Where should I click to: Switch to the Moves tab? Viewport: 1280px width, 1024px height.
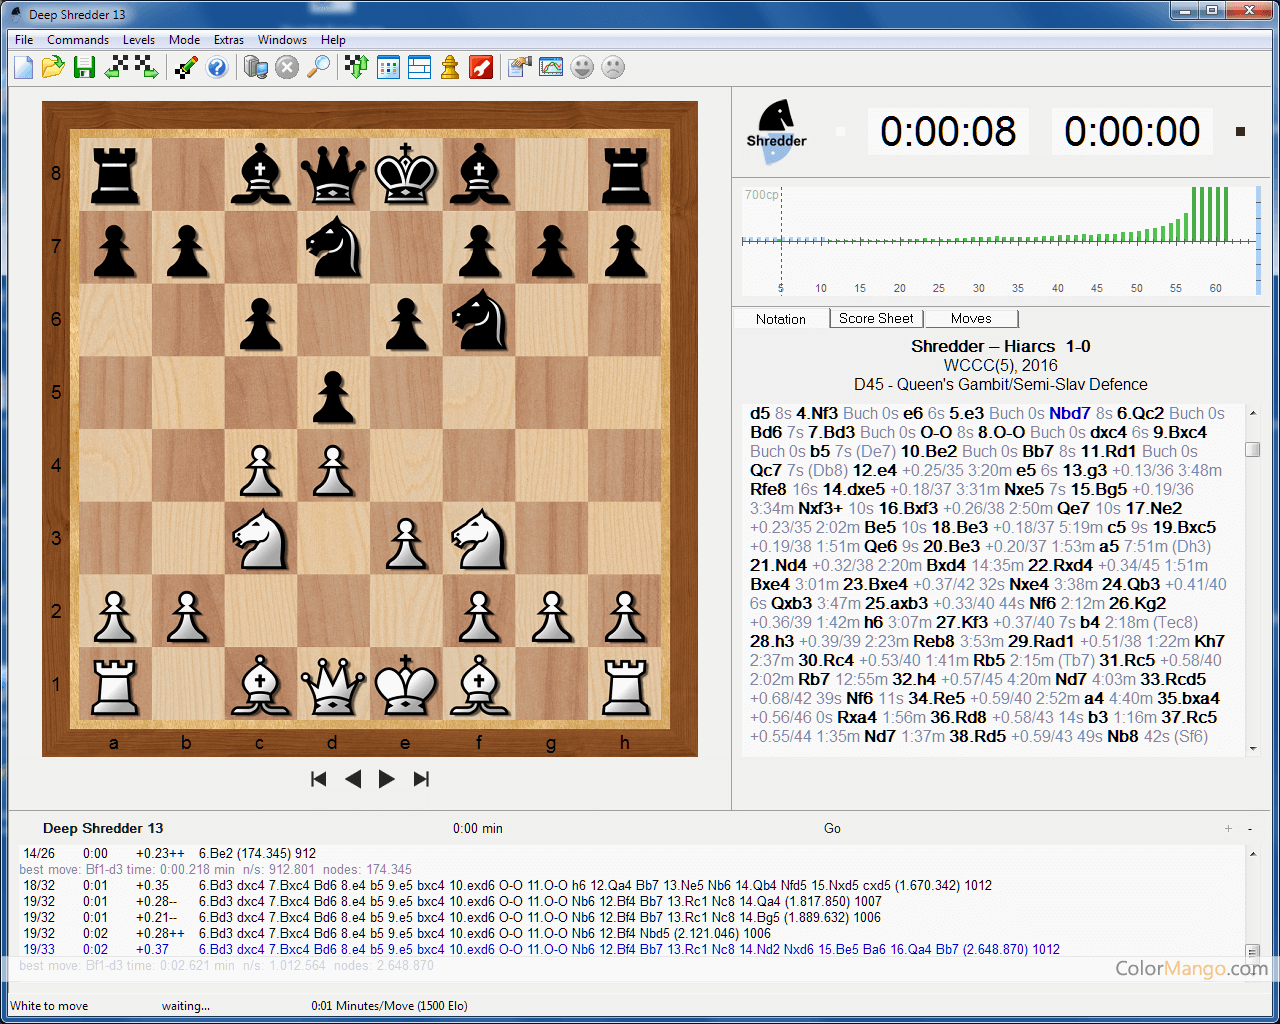click(x=971, y=318)
